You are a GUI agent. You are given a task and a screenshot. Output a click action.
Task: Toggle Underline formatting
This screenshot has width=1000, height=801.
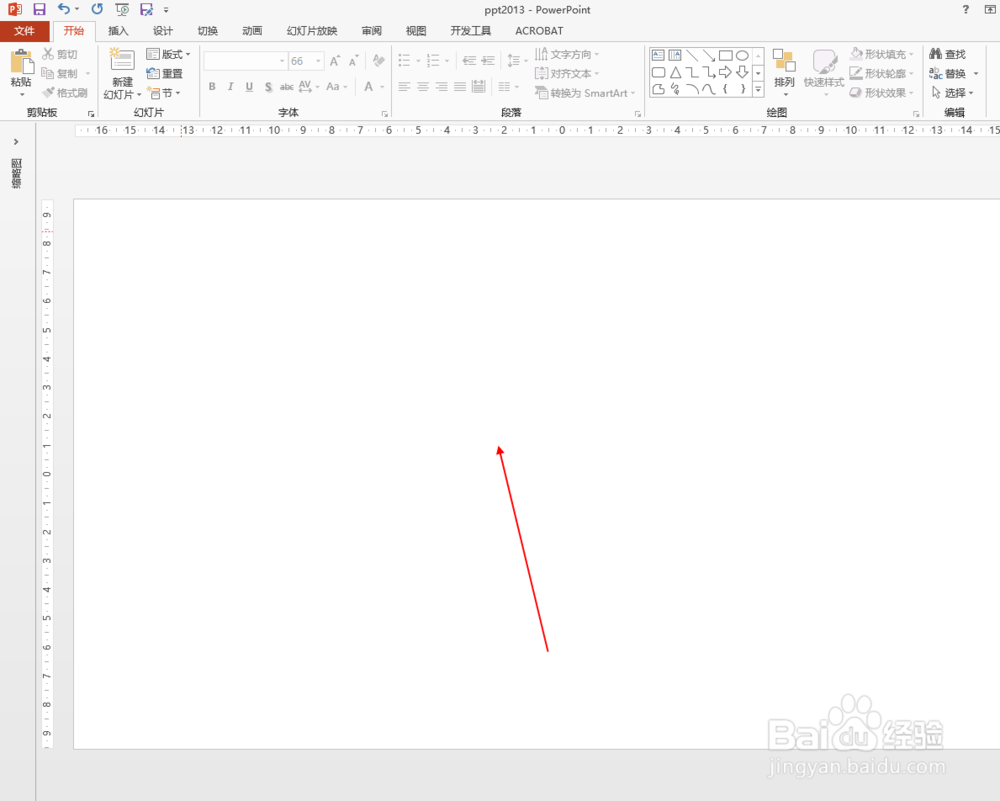pos(249,87)
